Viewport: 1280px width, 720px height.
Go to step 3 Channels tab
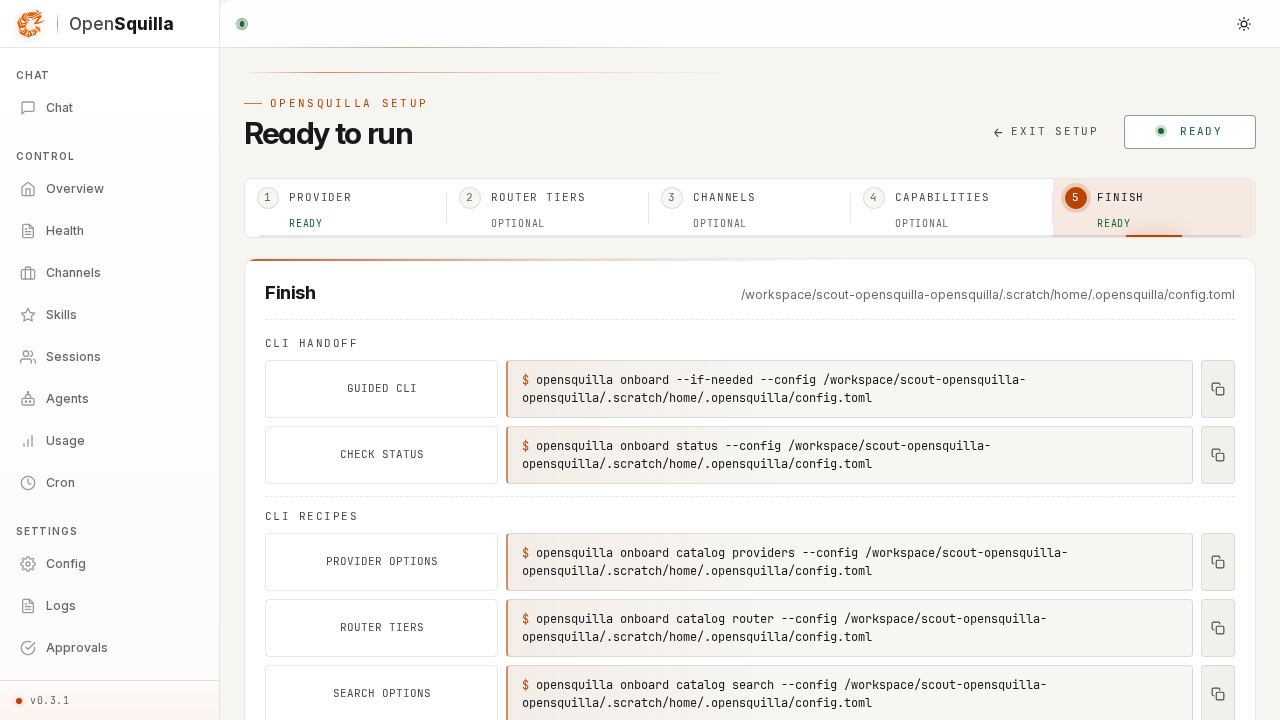(x=750, y=208)
